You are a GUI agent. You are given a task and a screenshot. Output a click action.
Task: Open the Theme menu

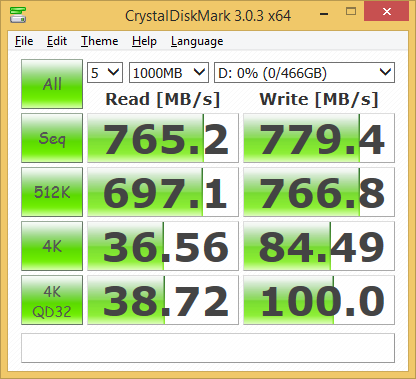[x=100, y=41]
